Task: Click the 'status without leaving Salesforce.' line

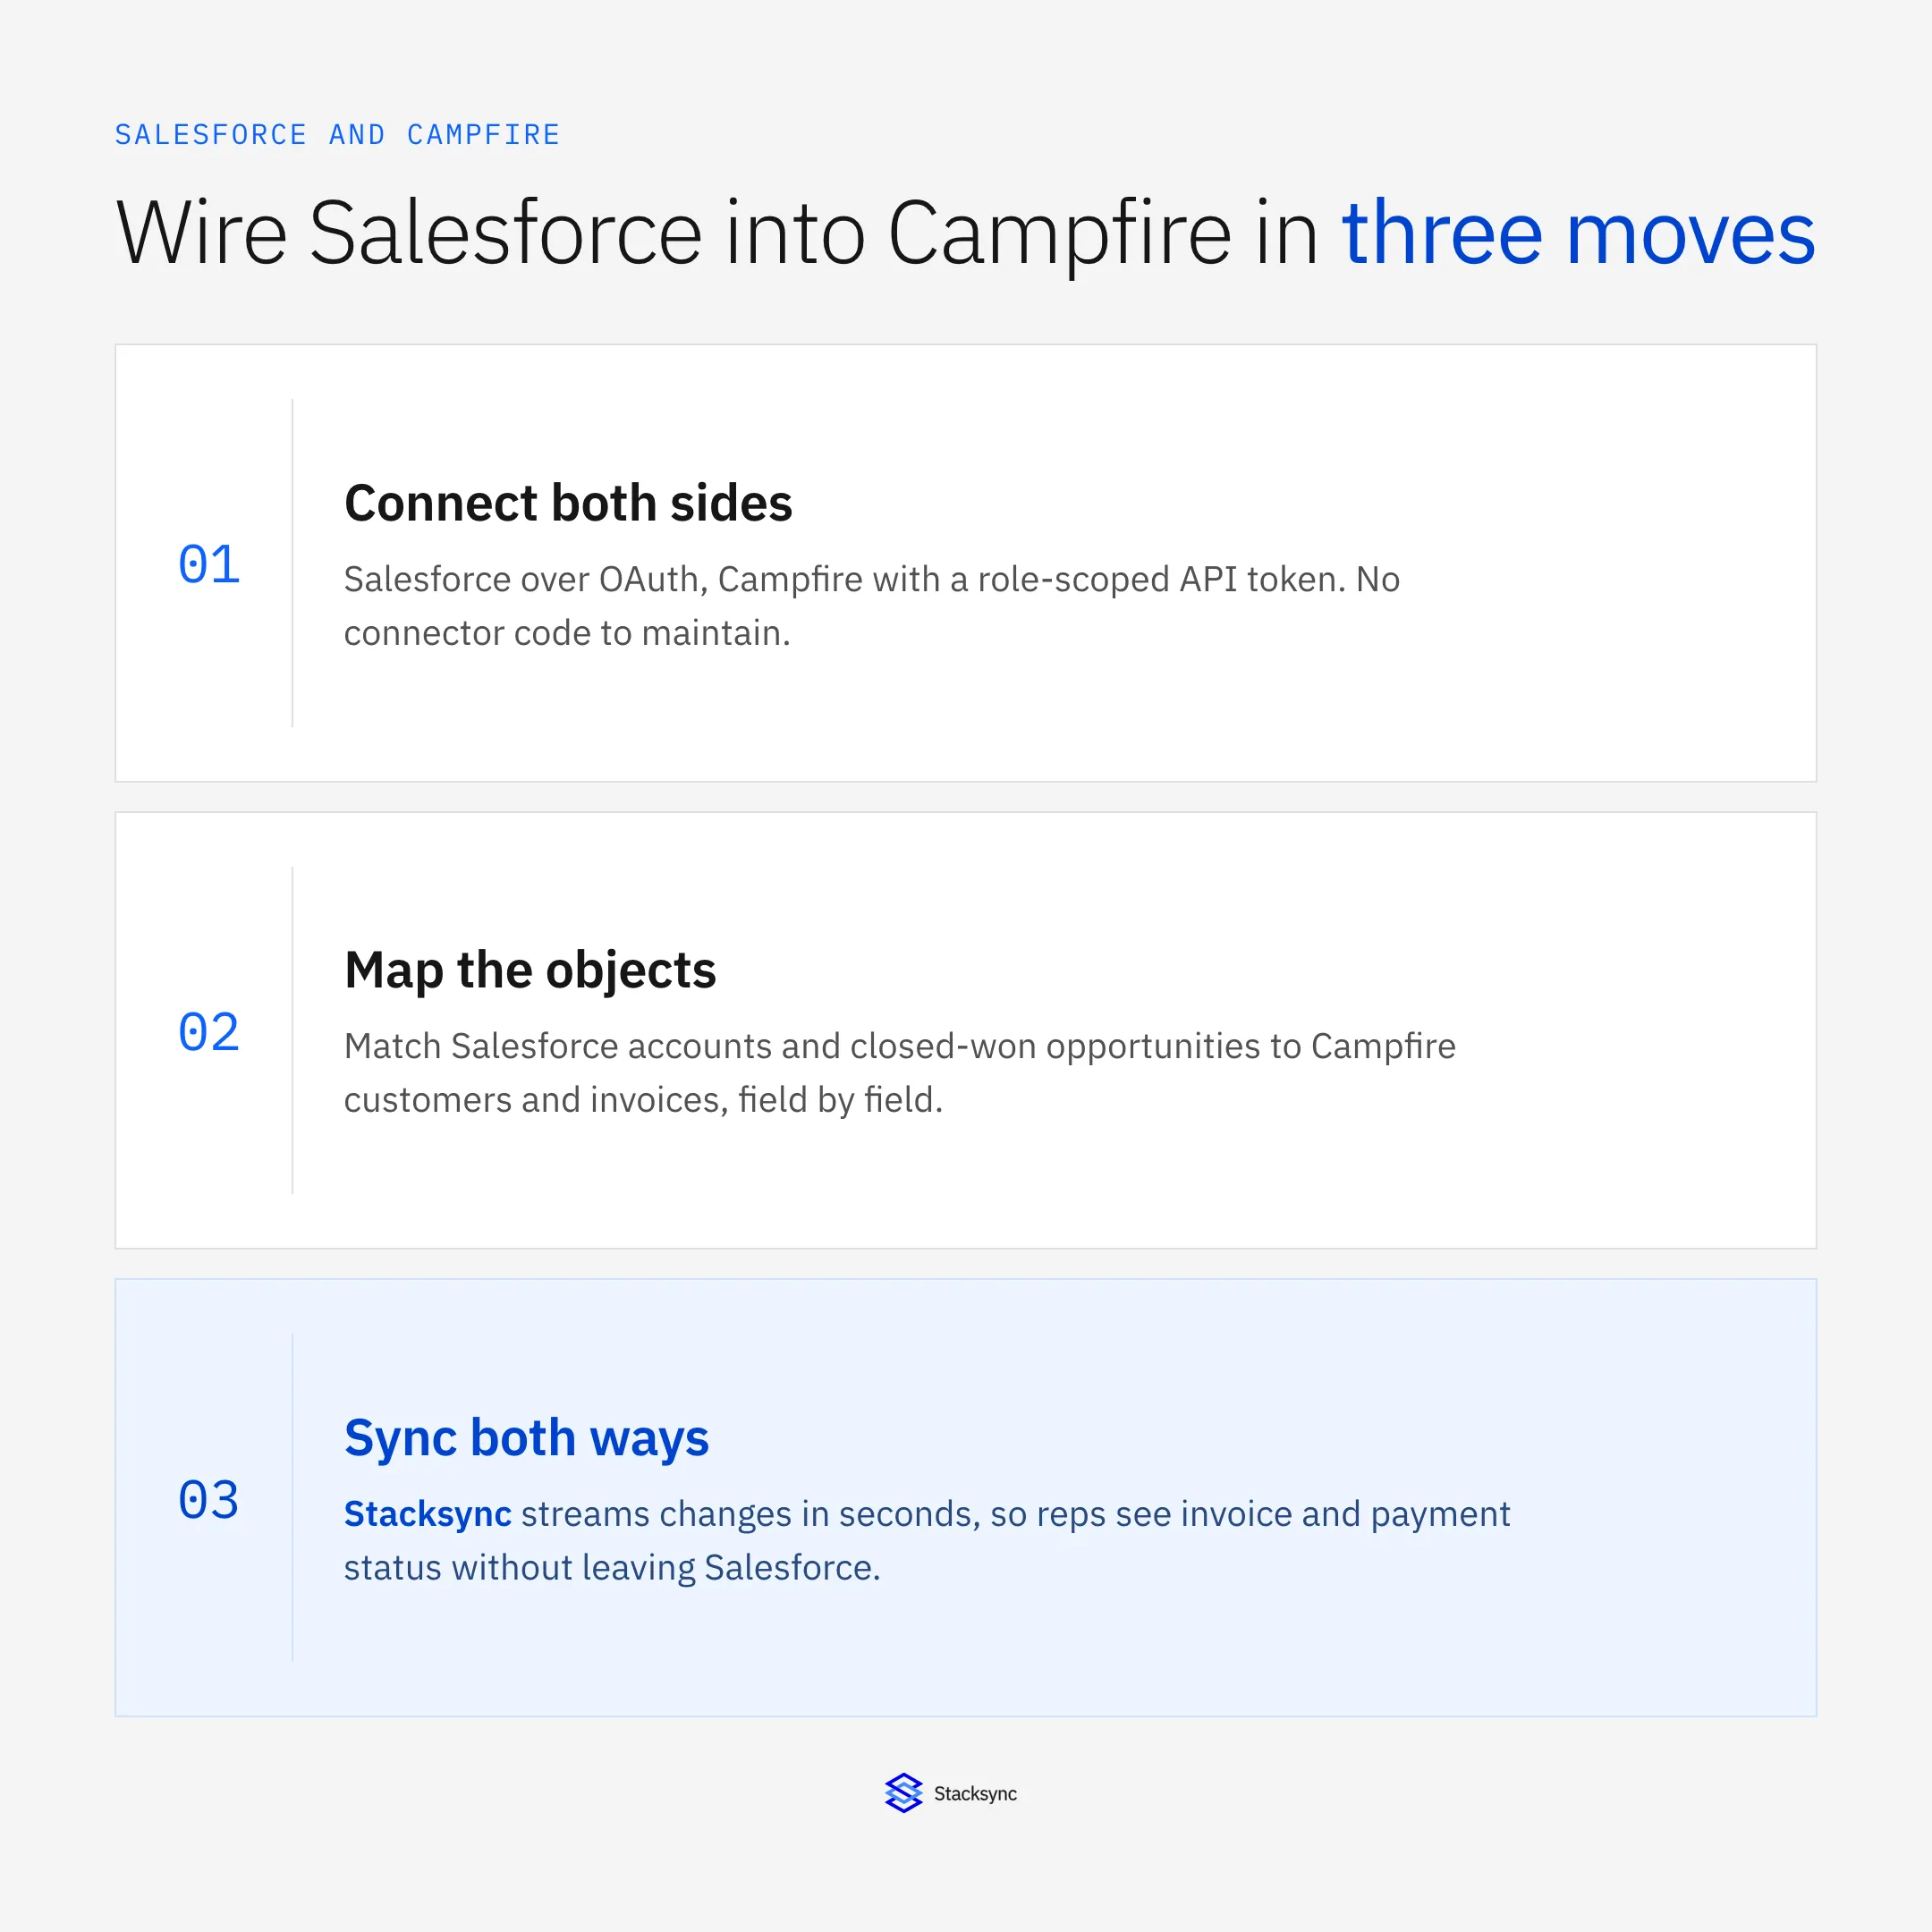Action: coord(612,1567)
